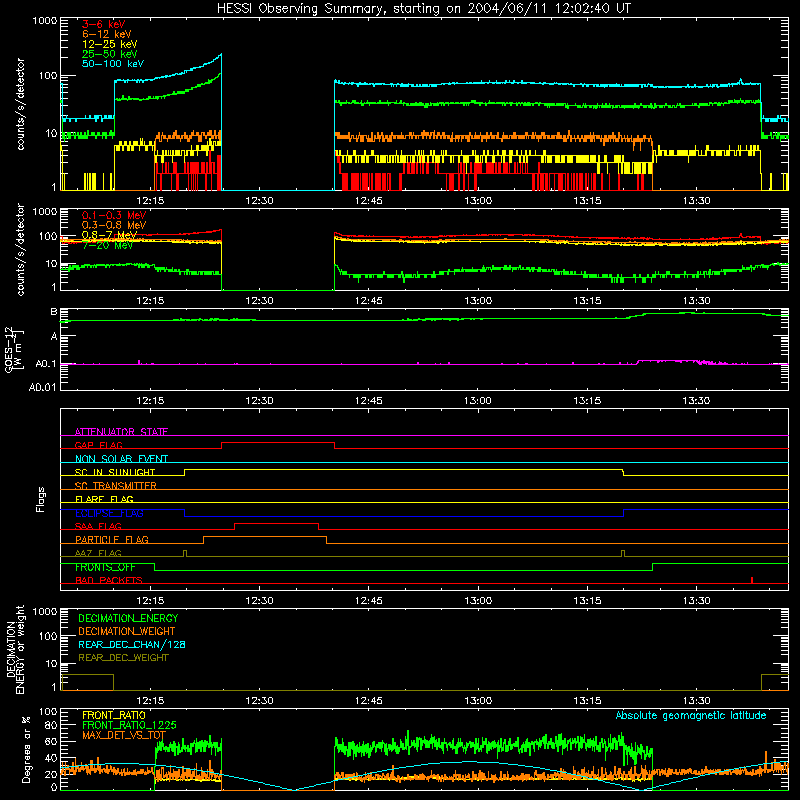Select the 25-50 keV legend label
800x800 pixels.
pyautogui.click(x=110, y=54)
